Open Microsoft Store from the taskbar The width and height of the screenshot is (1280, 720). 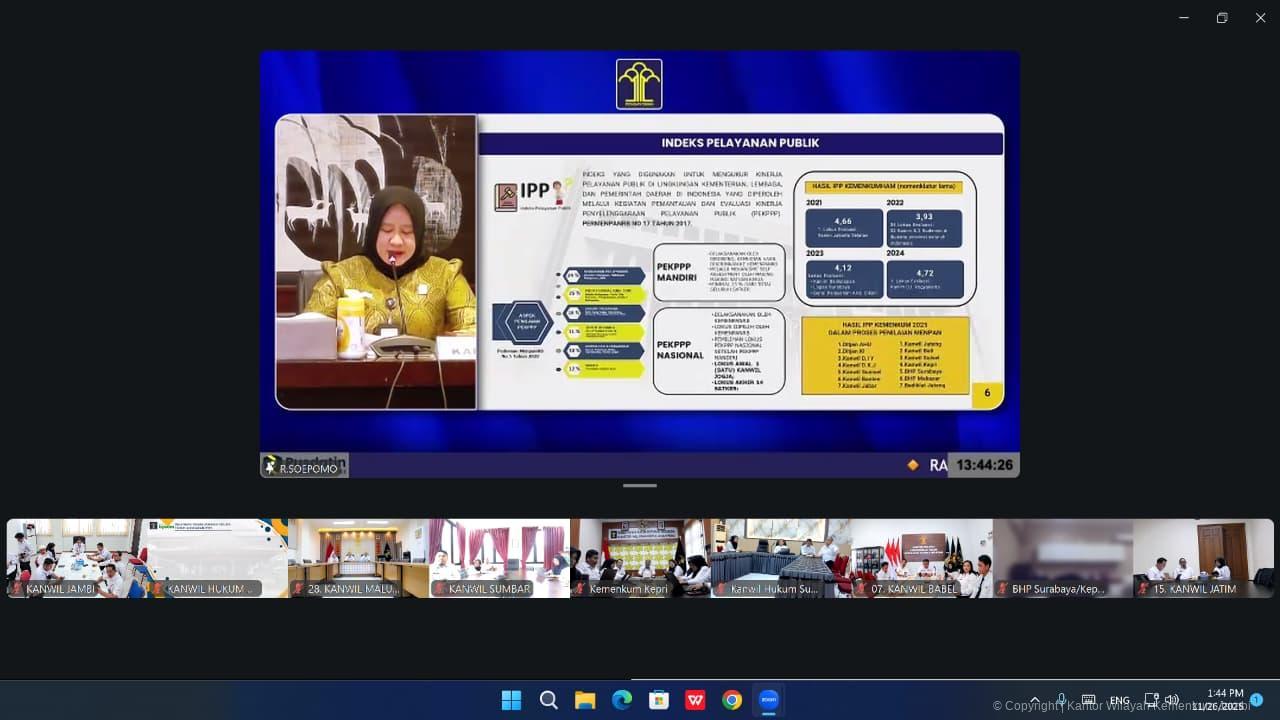pos(658,700)
